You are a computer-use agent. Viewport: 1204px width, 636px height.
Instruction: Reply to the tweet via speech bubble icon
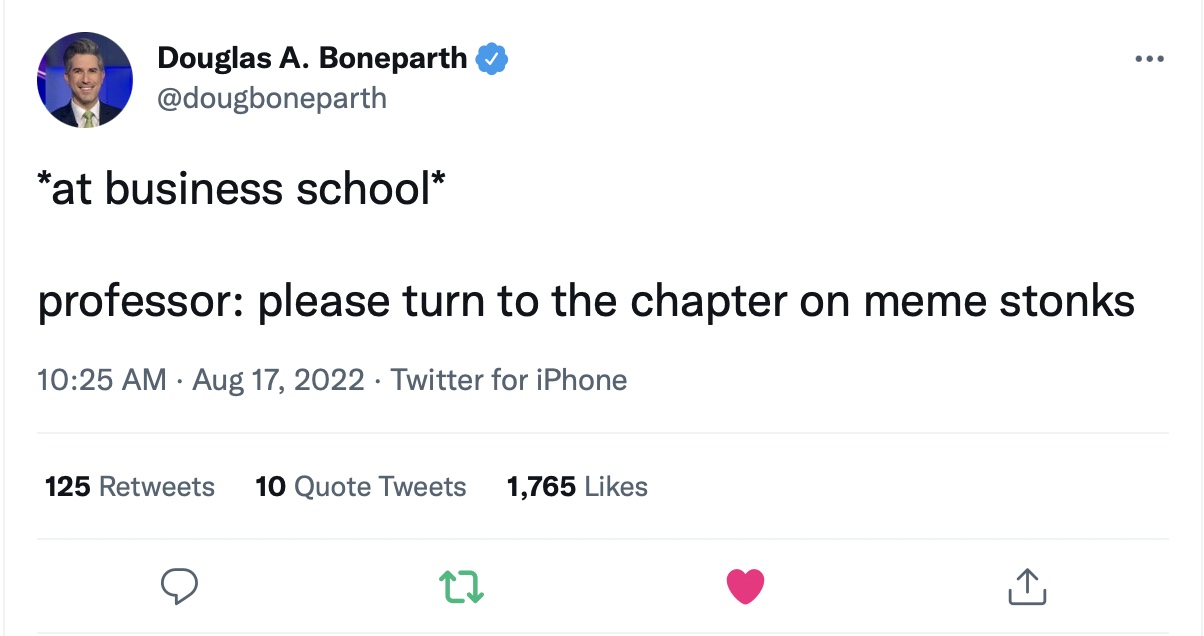pyautogui.click(x=180, y=586)
